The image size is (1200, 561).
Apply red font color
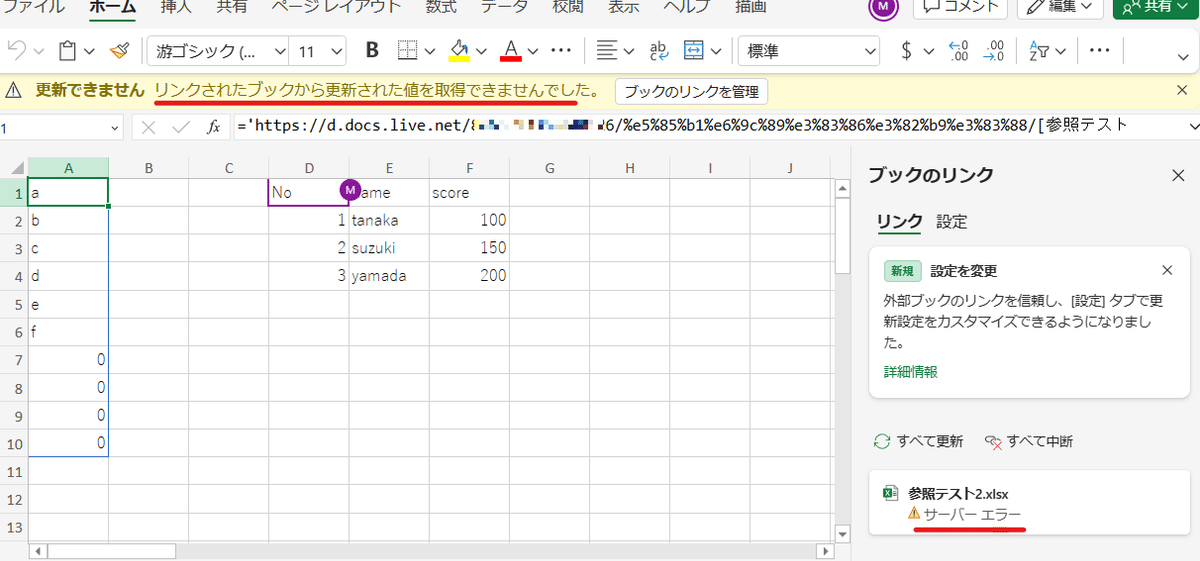coord(511,50)
